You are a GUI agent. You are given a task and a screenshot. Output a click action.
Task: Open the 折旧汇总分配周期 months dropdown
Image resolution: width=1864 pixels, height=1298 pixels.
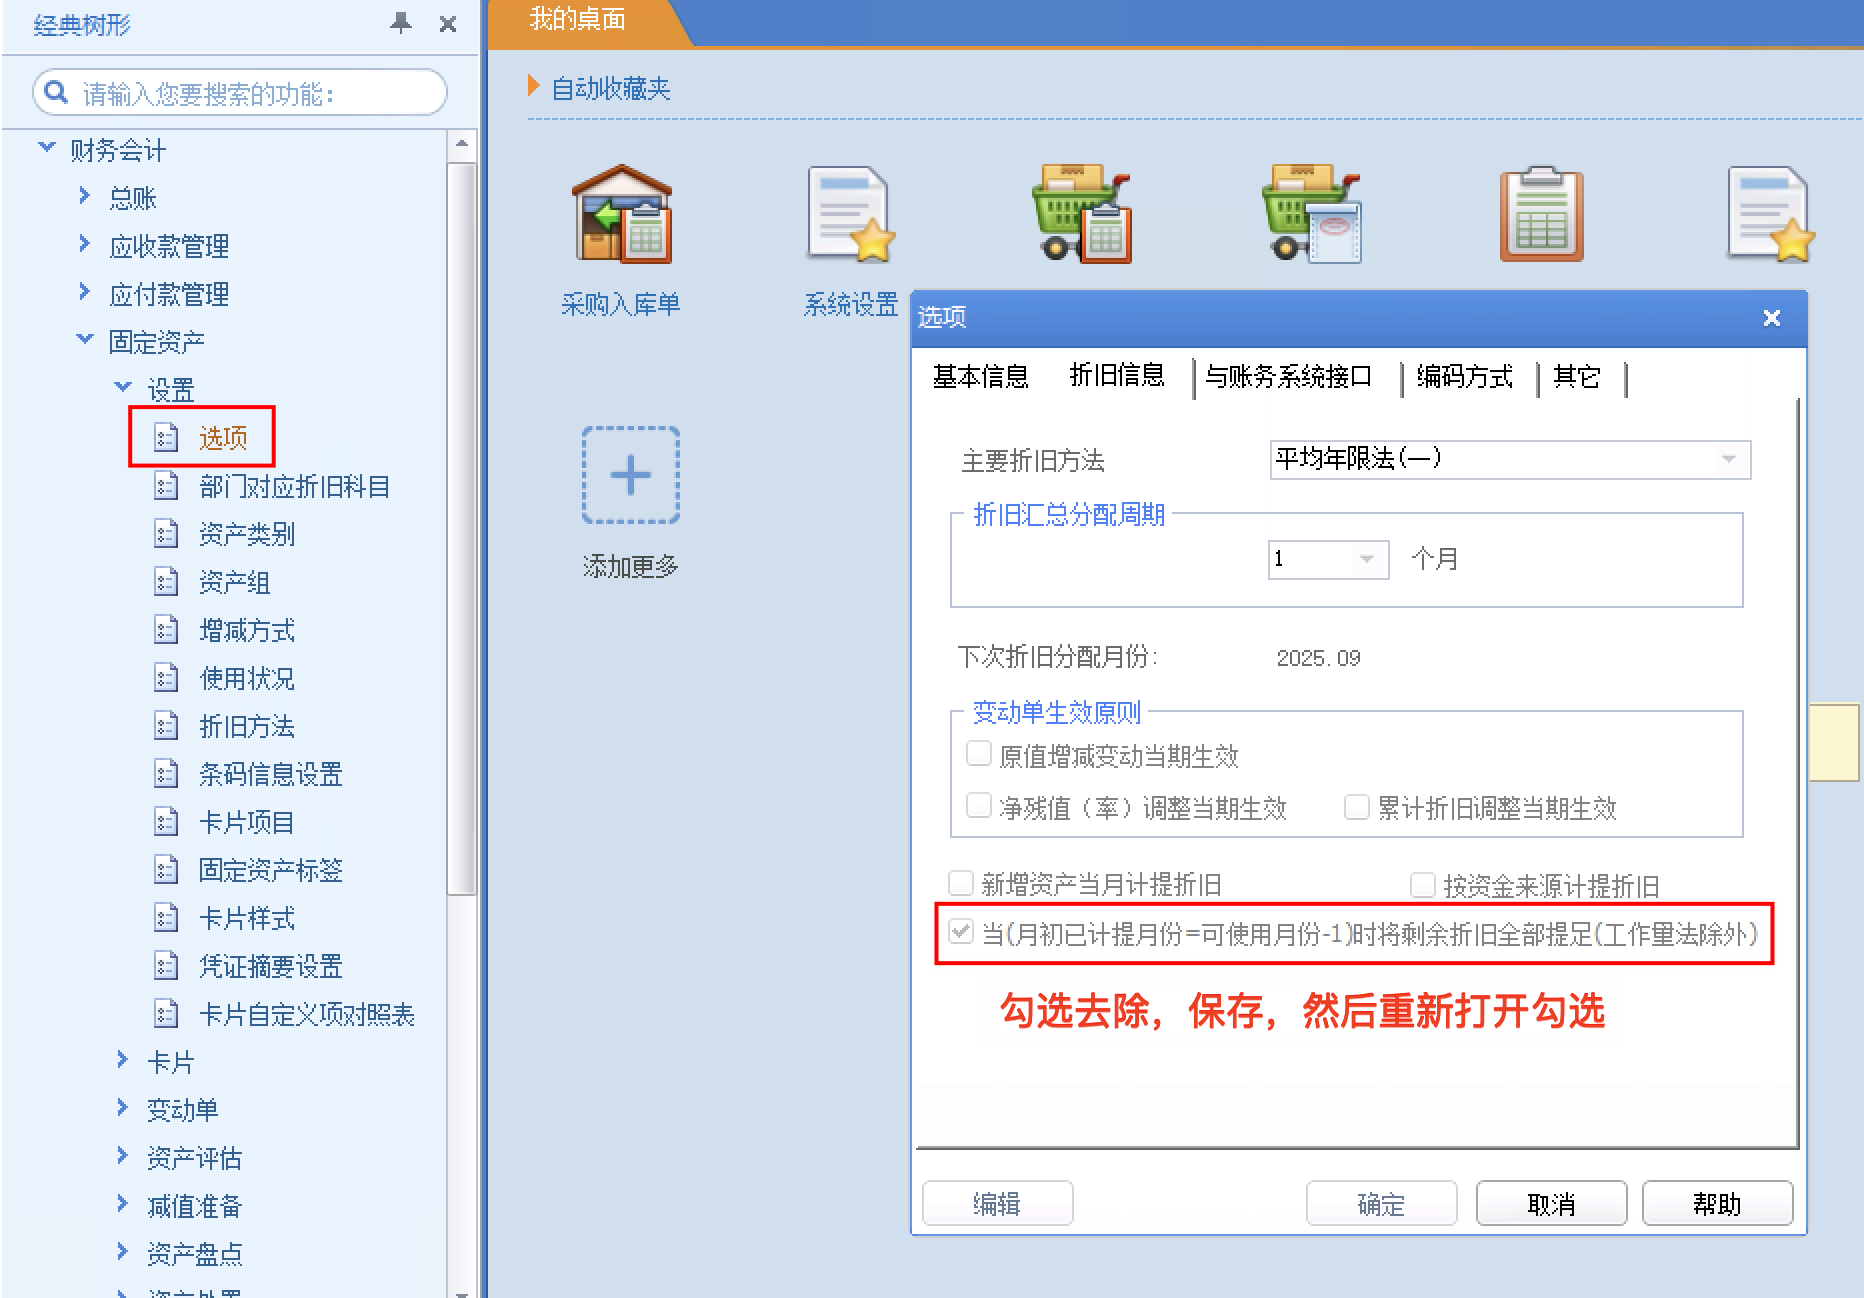tap(1367, 559)
